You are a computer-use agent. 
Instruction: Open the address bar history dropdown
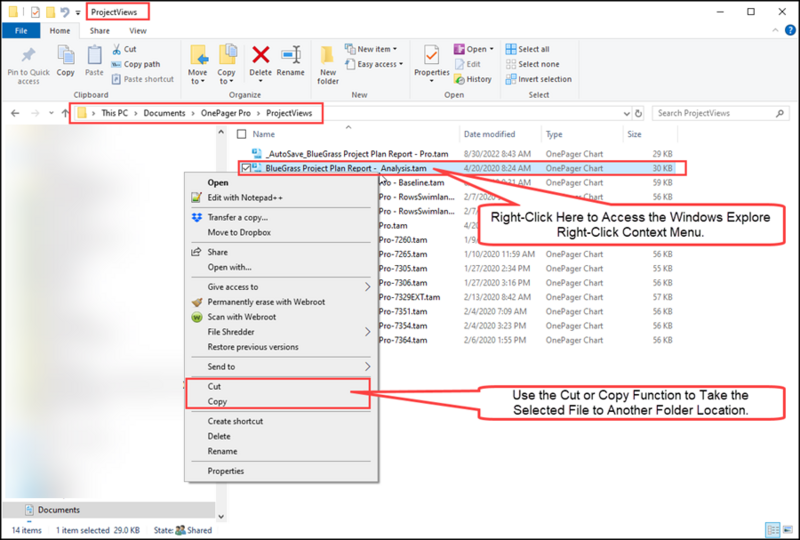[627, 113]
